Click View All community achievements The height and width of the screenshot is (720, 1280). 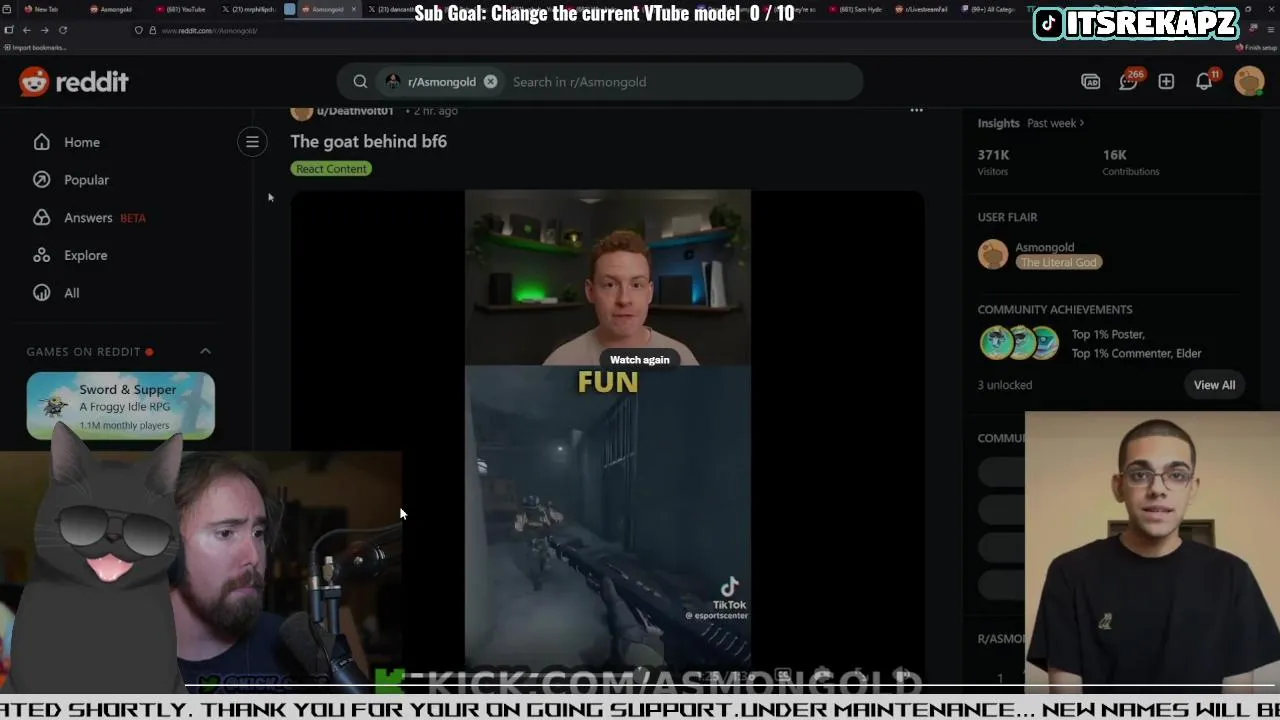[1214, 385]
